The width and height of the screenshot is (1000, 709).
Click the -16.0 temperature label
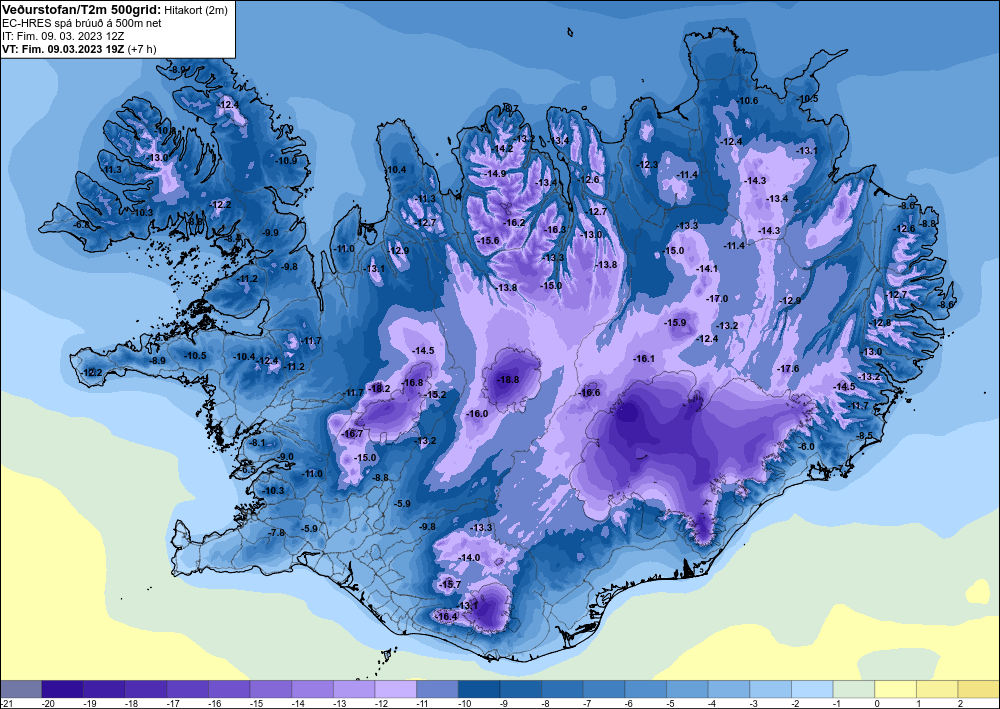click(476, 414)
